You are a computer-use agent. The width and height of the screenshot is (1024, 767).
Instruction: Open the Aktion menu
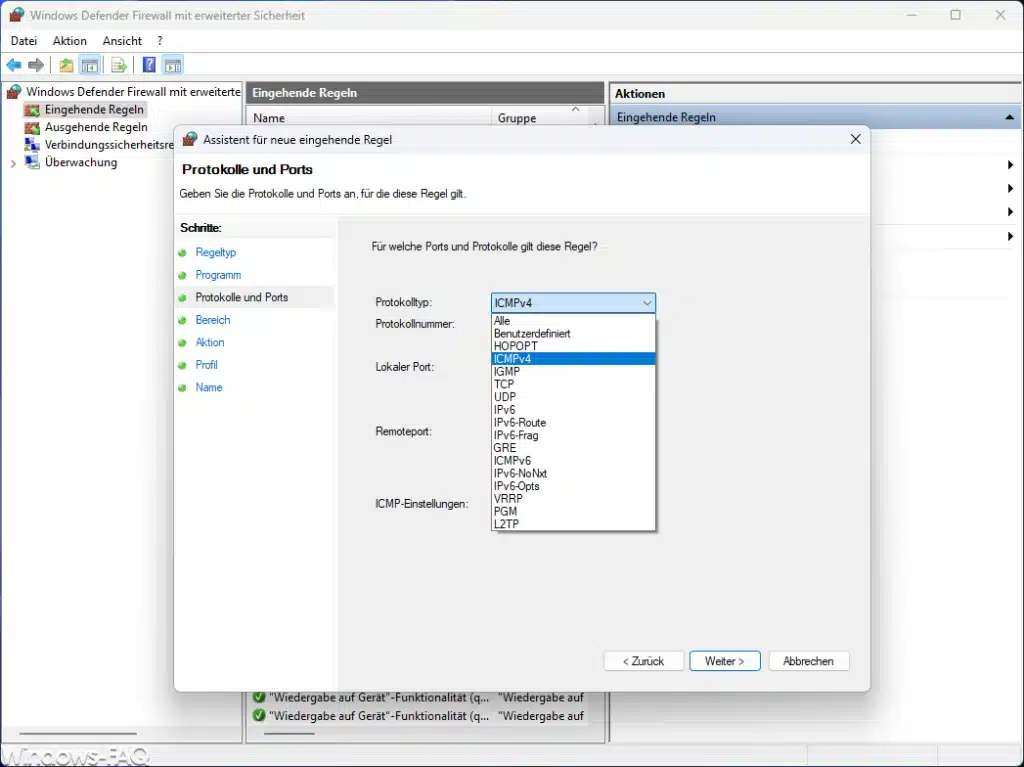(69, 41)
